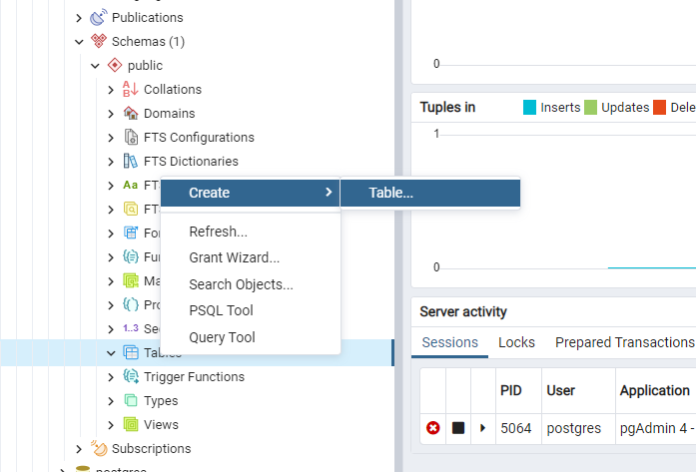This screenshot has height=472, width=696.
Task: Click the orange Deletes legend swatch
Action: pos(660,107)
